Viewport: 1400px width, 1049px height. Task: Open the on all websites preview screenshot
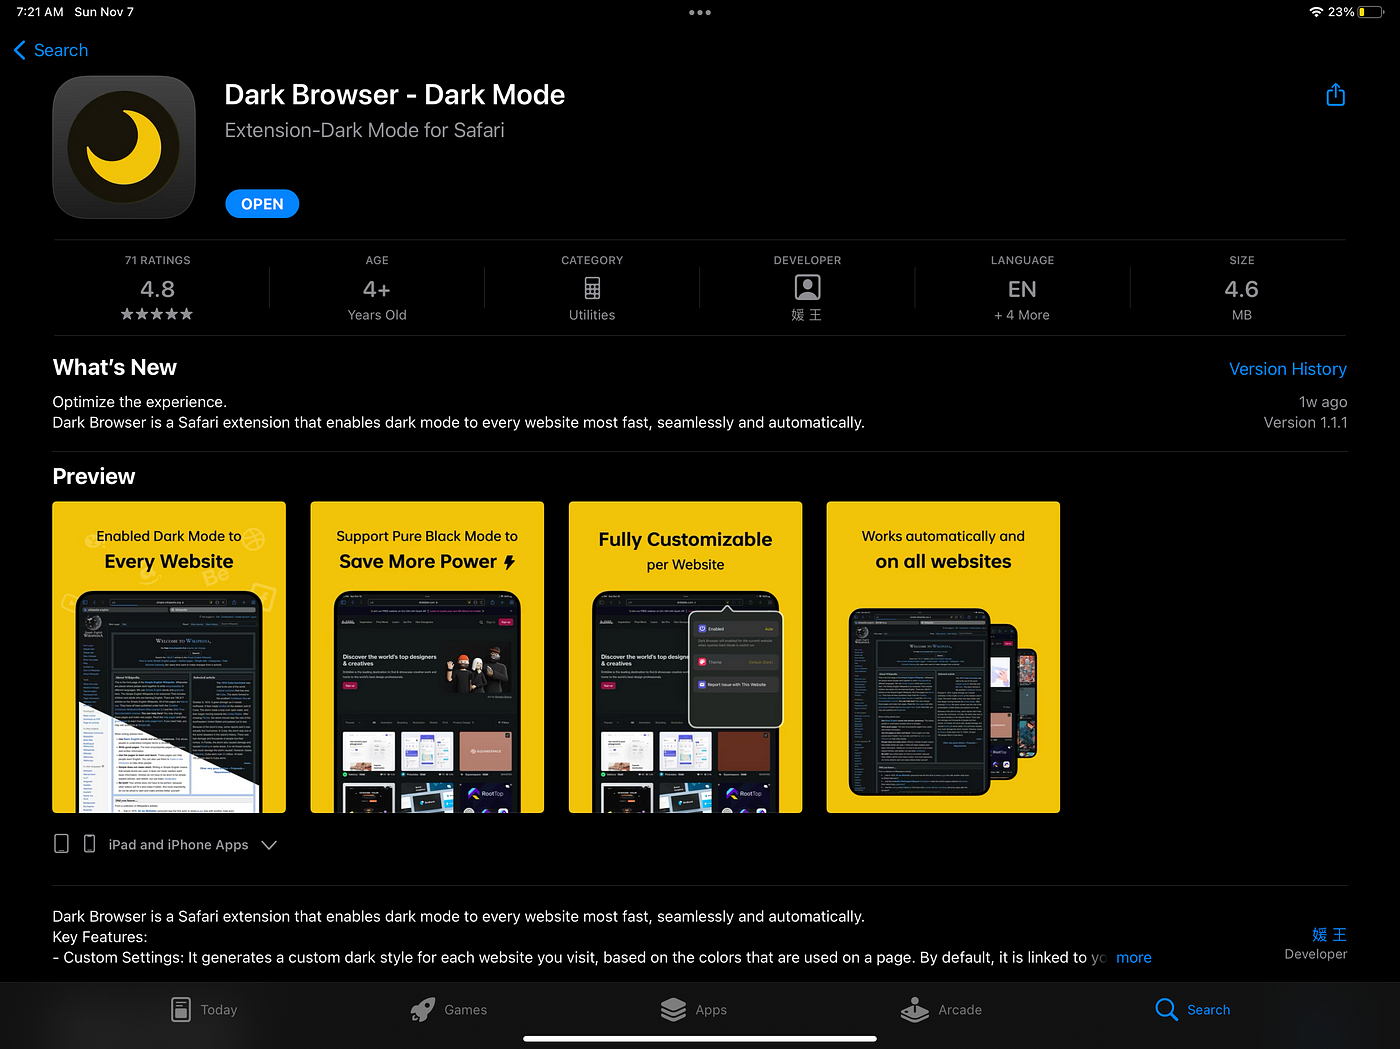(943, 657)
